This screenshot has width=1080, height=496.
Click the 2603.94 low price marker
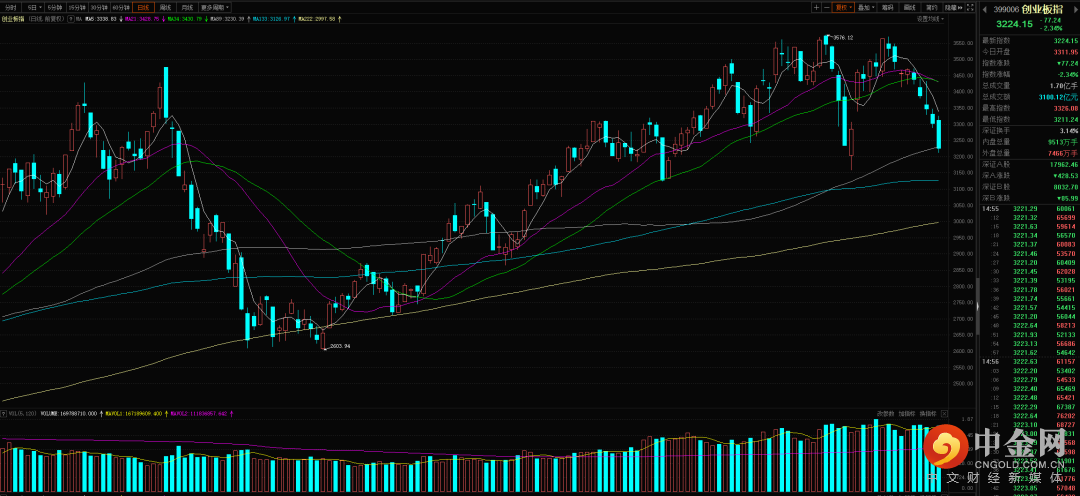[340, 346]
